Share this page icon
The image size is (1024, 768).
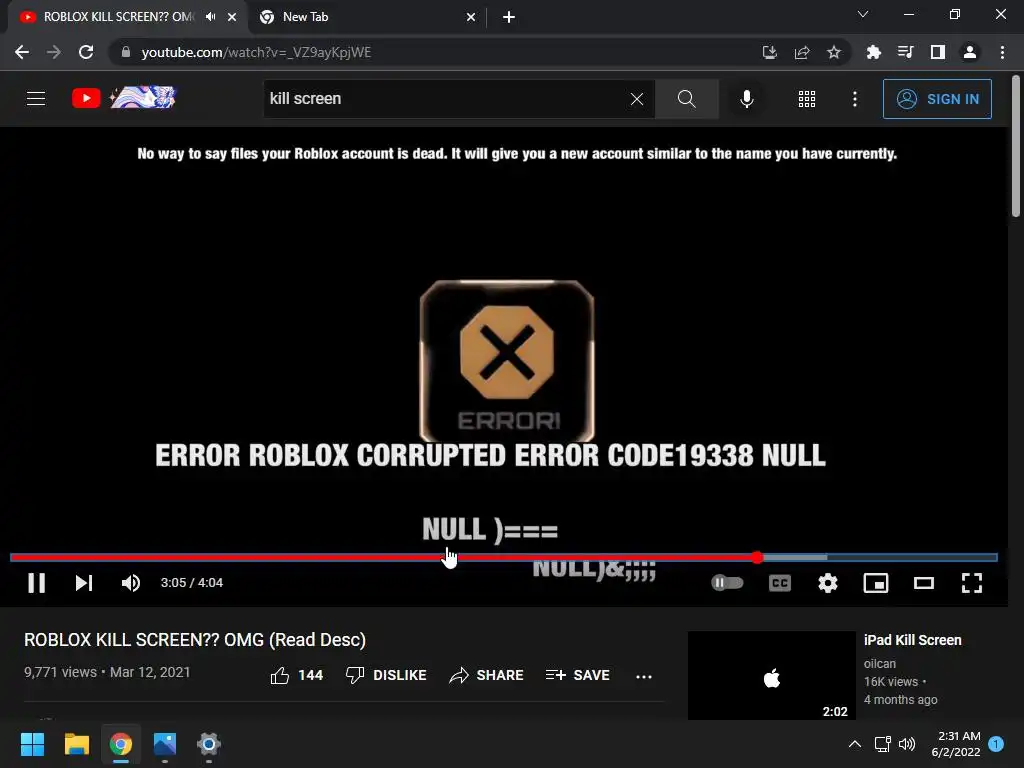[x=802, y=52]
